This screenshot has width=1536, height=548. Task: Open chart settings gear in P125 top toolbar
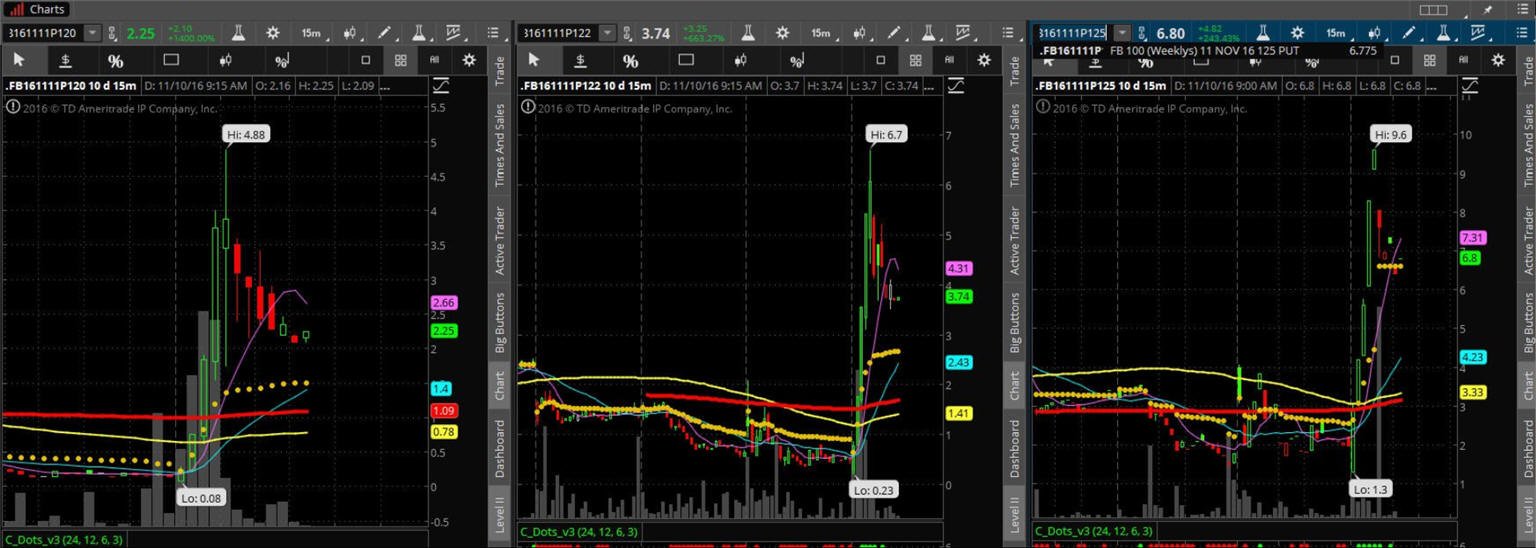(x=1297, y=33)
